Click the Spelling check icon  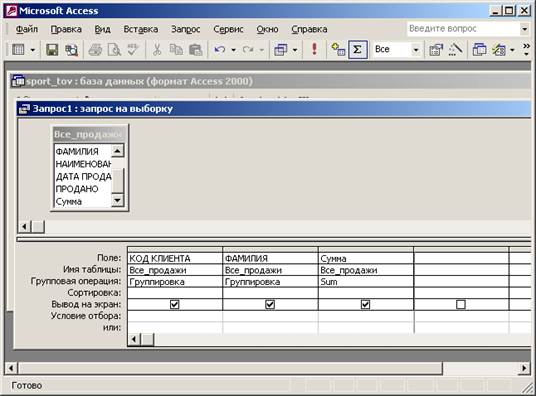[x=133, y=50]
